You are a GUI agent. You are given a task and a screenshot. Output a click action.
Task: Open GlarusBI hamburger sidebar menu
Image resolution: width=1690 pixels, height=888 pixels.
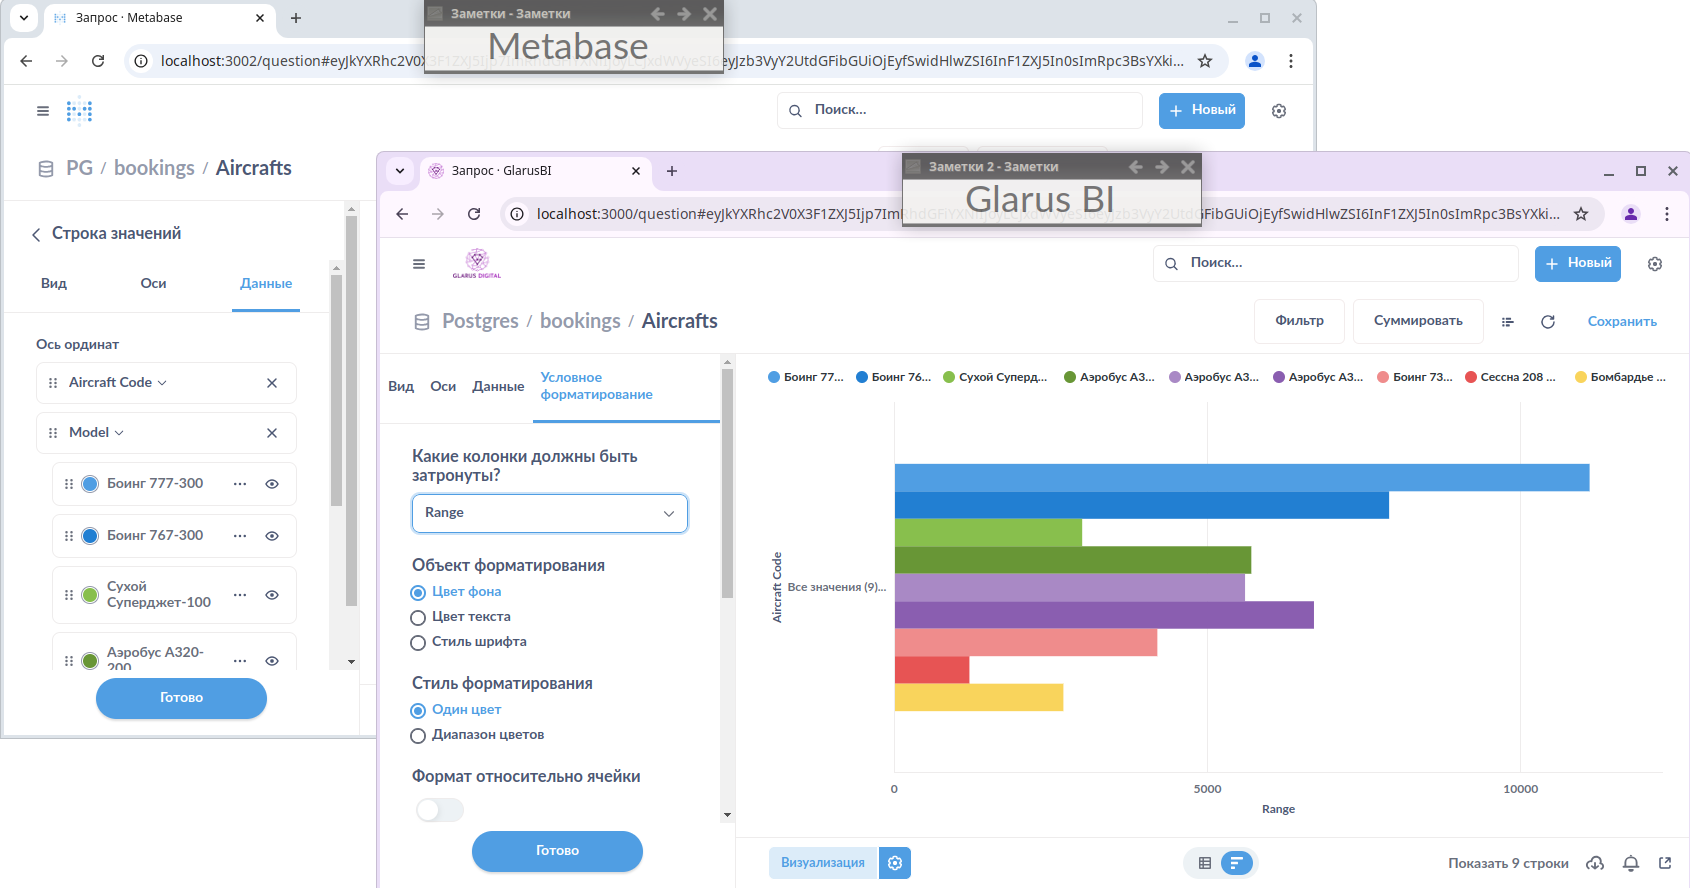click(419, 264)
